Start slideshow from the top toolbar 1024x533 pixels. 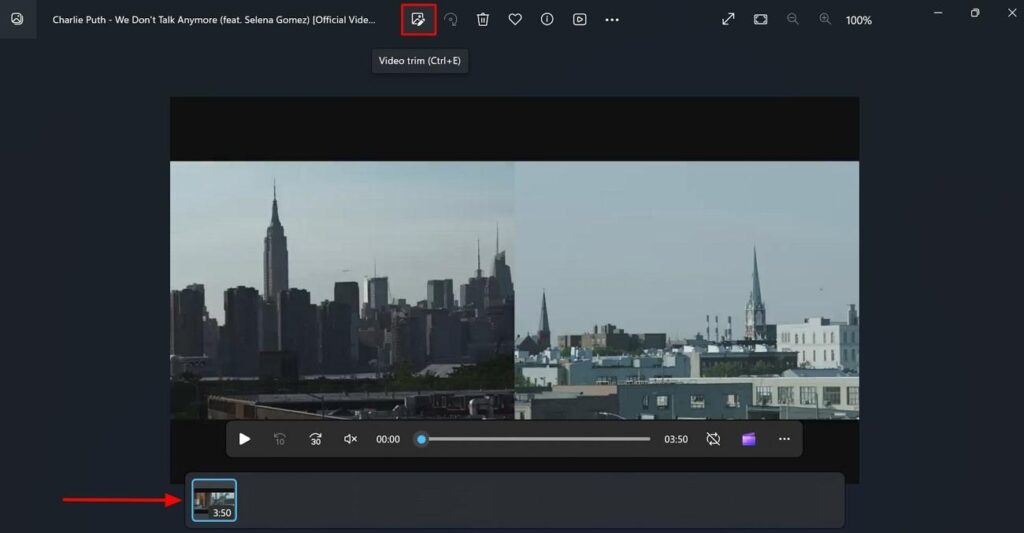tap(579, 20)
